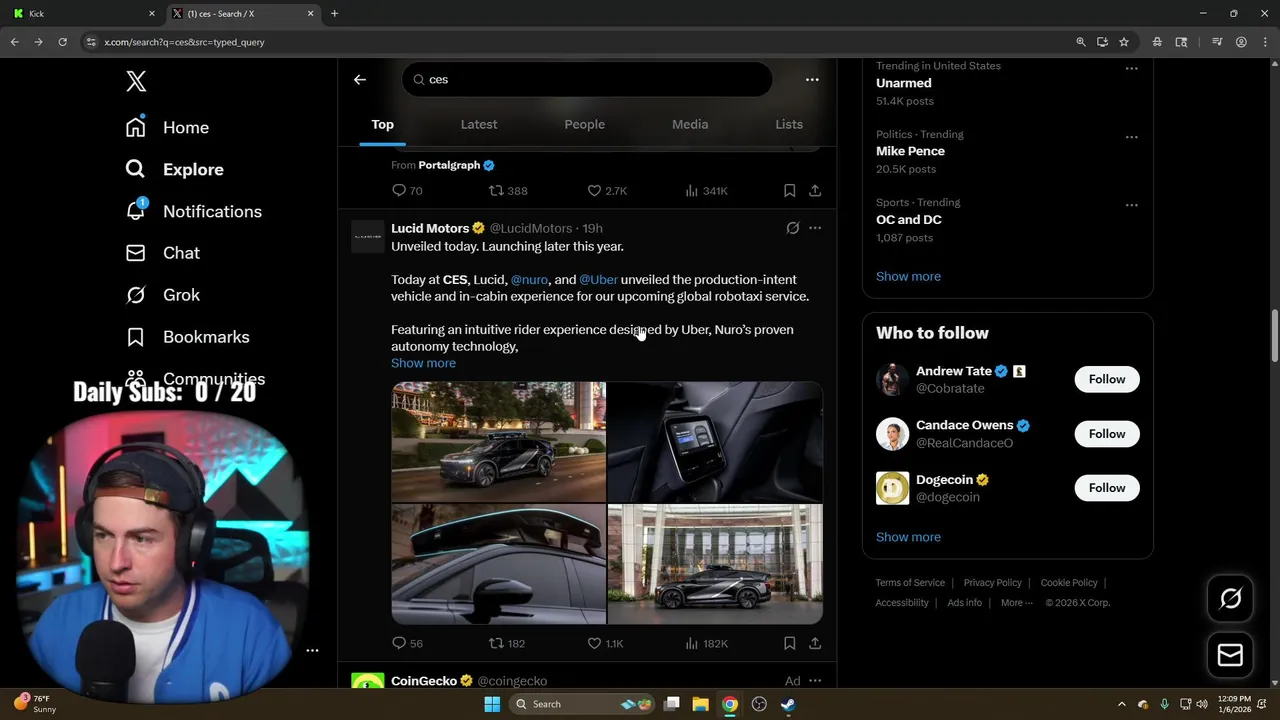
Task: Open floating Grok button
Action: [x=1230, y=598]
